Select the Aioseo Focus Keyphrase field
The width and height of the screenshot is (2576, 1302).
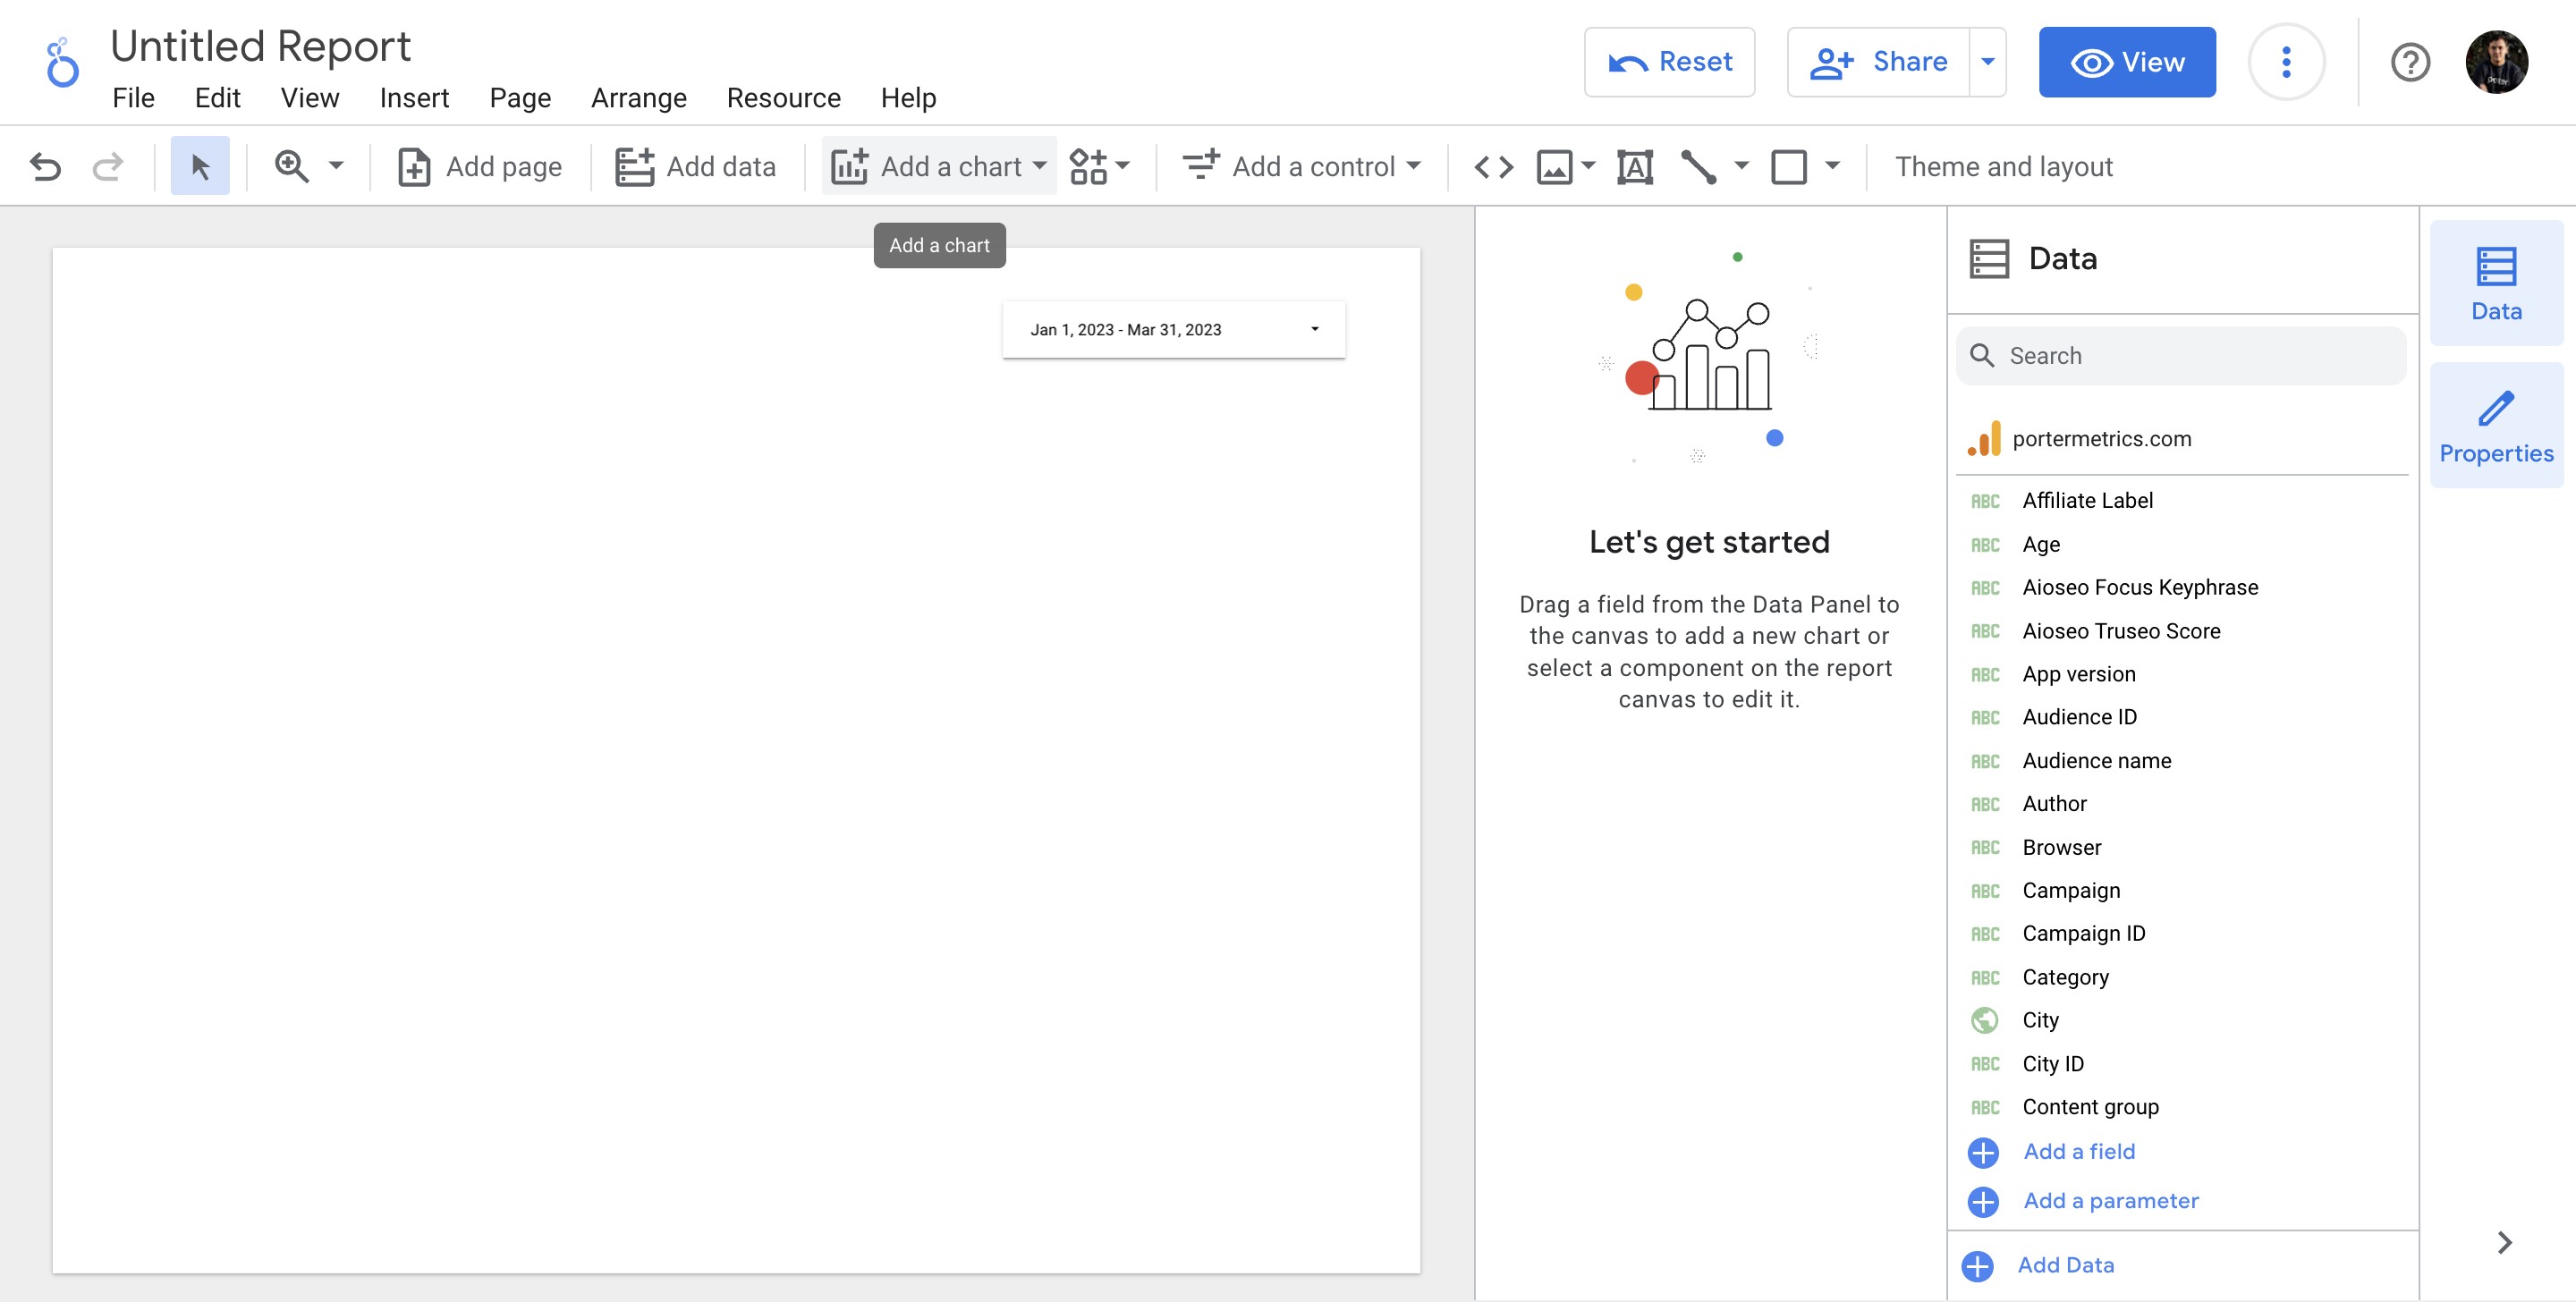tap(2139, 587)
